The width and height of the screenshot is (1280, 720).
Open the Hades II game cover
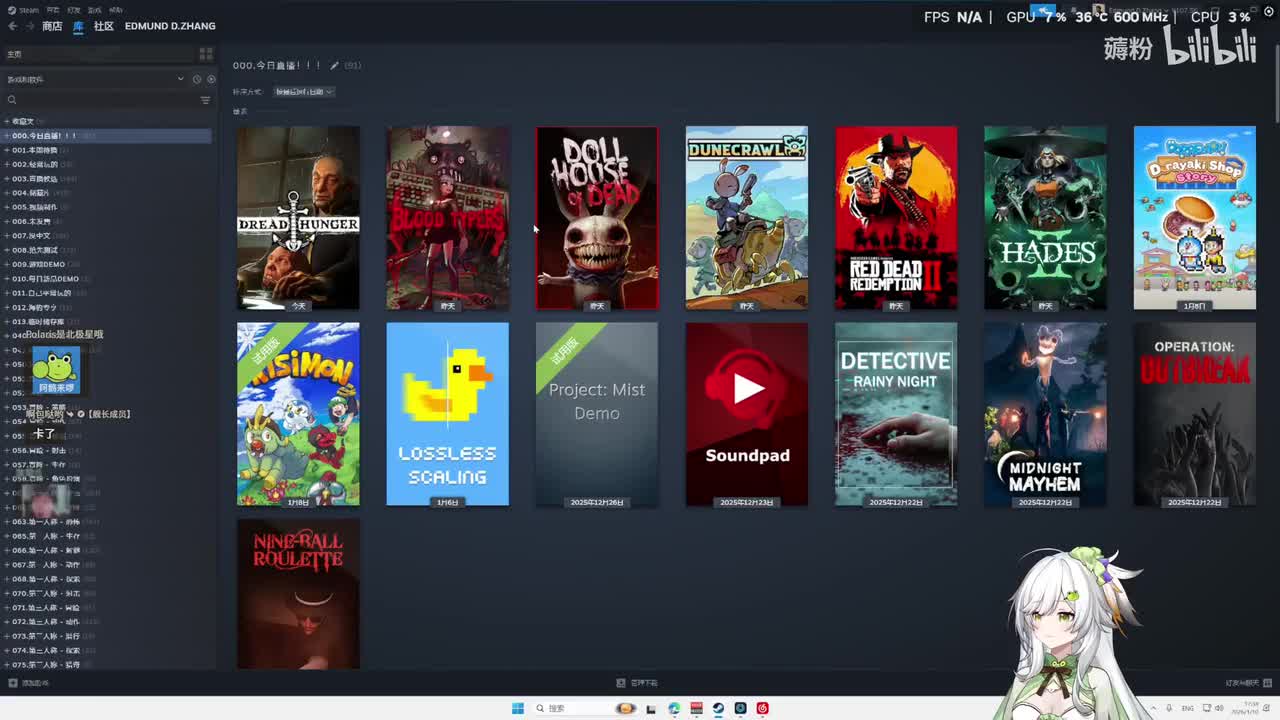(1045, 218)
